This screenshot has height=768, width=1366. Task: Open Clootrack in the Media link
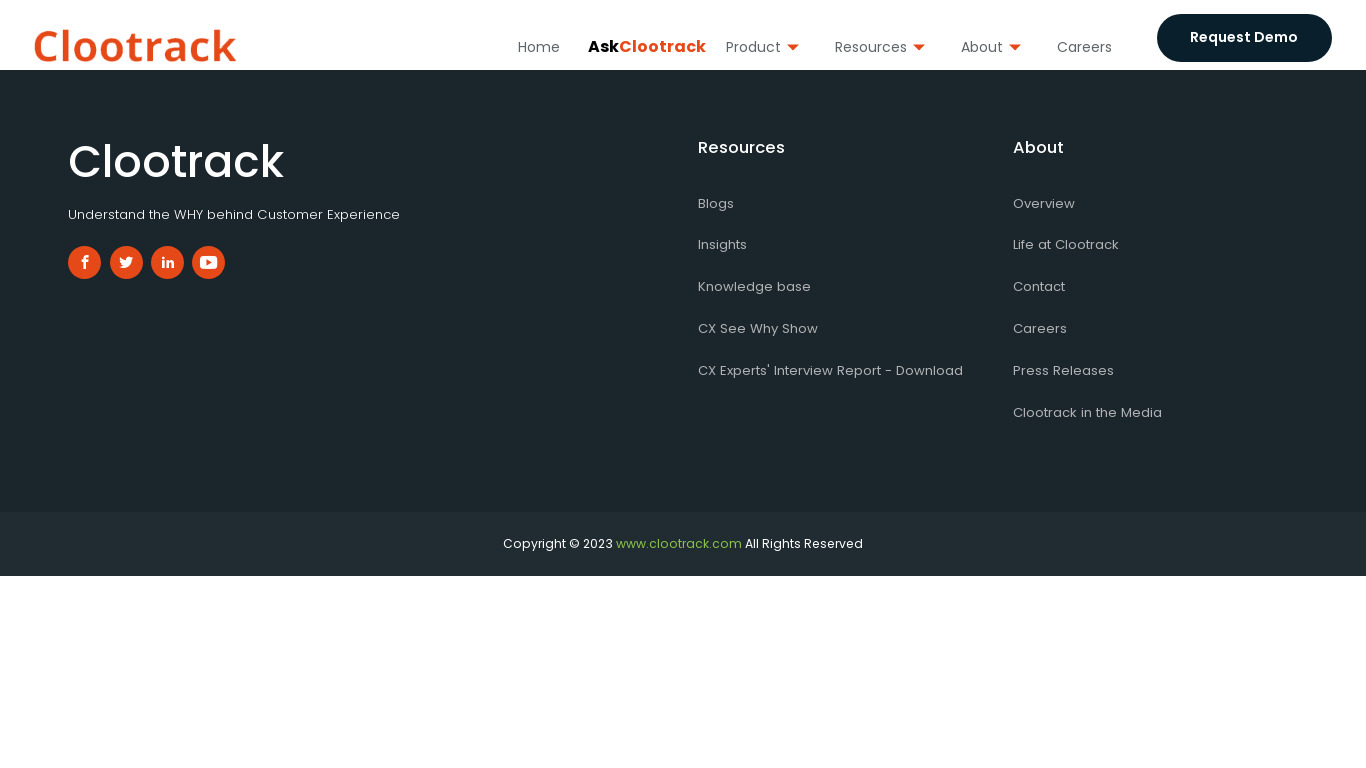coord(1087,413)
